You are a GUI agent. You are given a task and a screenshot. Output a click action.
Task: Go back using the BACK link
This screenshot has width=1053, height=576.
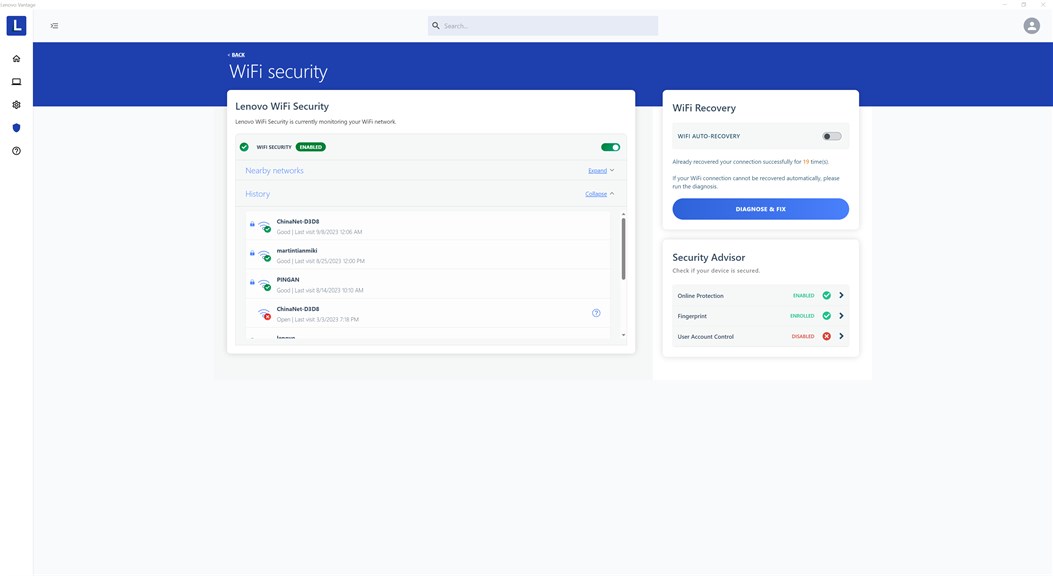pos(236,55)
